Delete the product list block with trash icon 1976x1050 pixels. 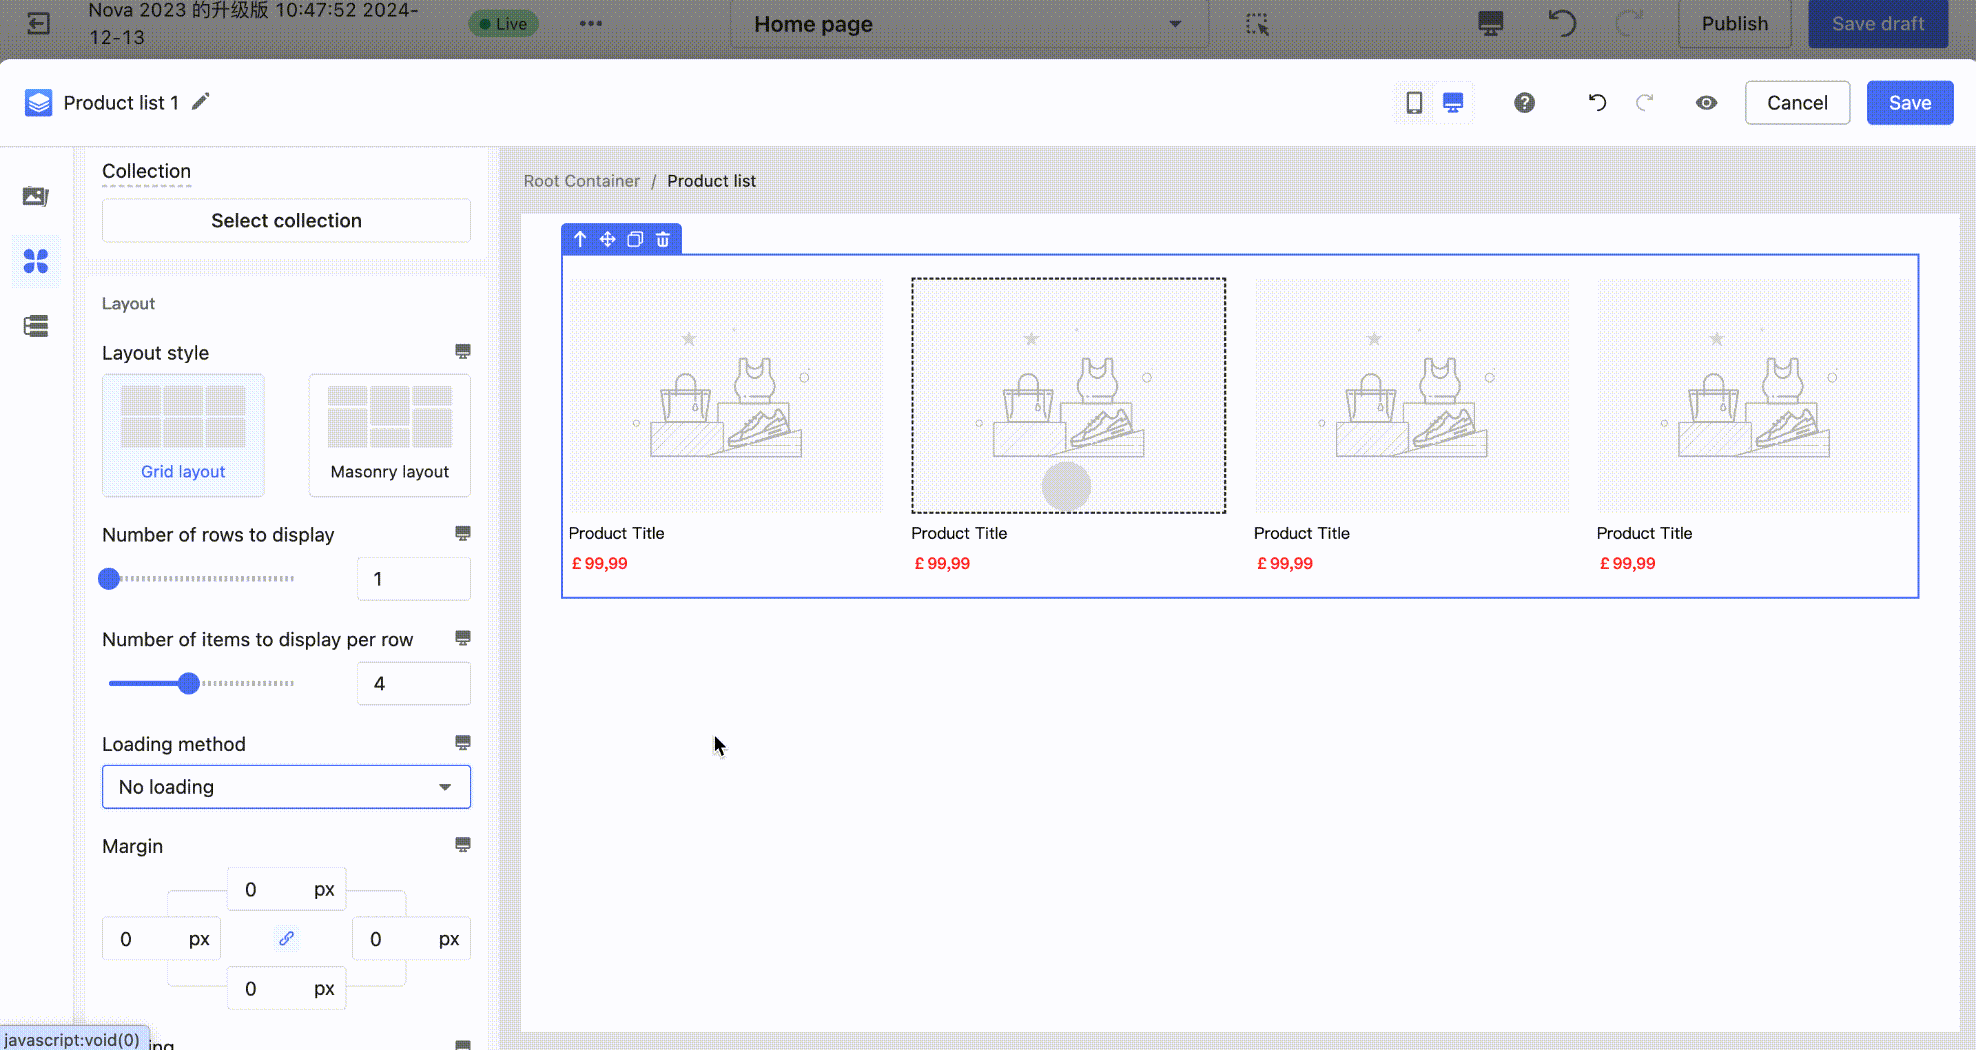(x=663, y=239)
